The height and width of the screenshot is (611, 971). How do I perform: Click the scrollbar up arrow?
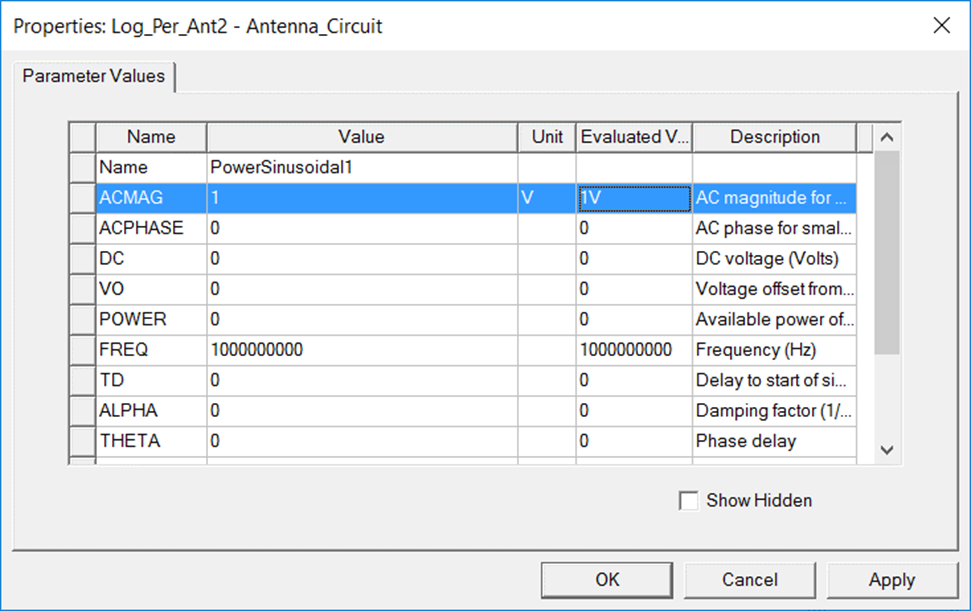886,137
